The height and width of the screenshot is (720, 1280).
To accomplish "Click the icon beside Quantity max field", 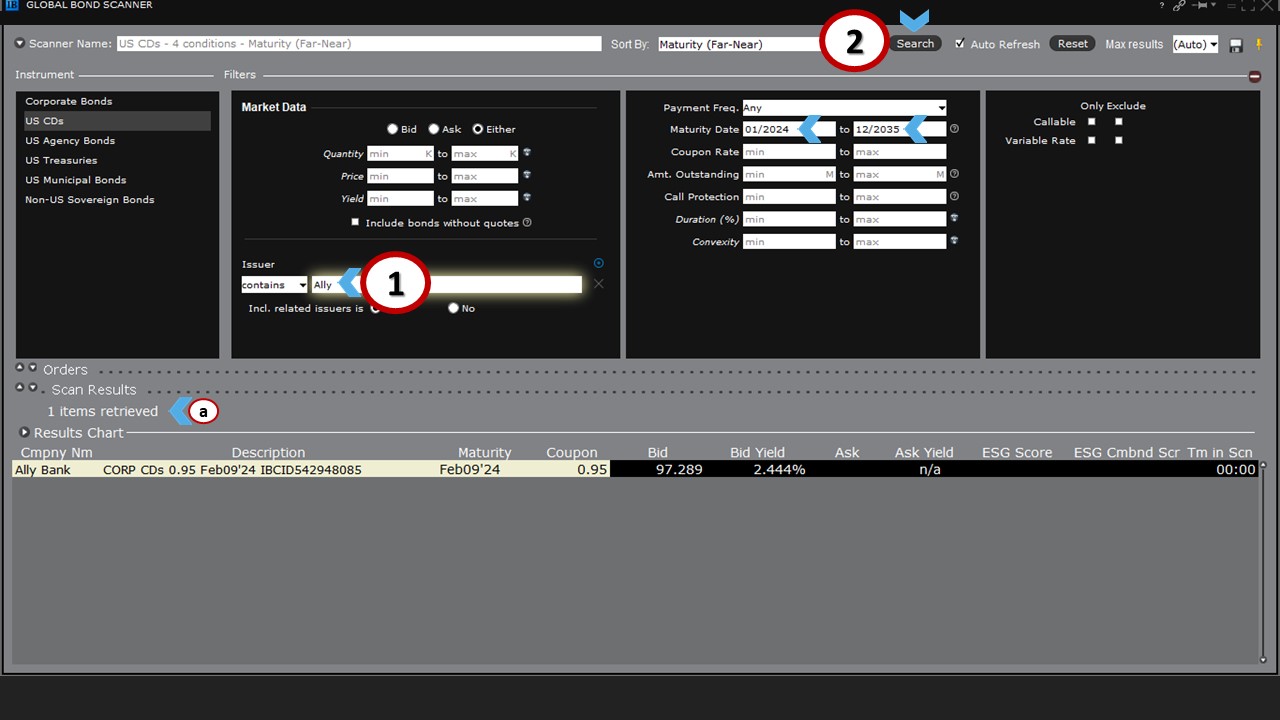I will [526, 153].
